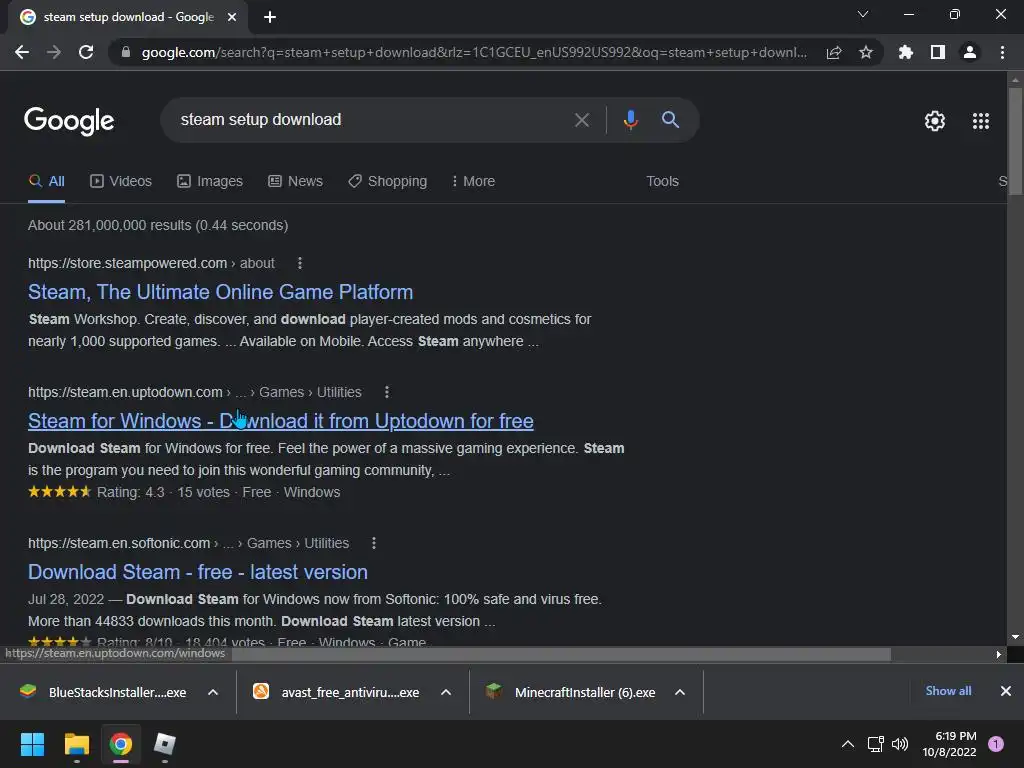1024x768 pixels.
Task: Switch to News results tab
Action: (x=295, y=182)
